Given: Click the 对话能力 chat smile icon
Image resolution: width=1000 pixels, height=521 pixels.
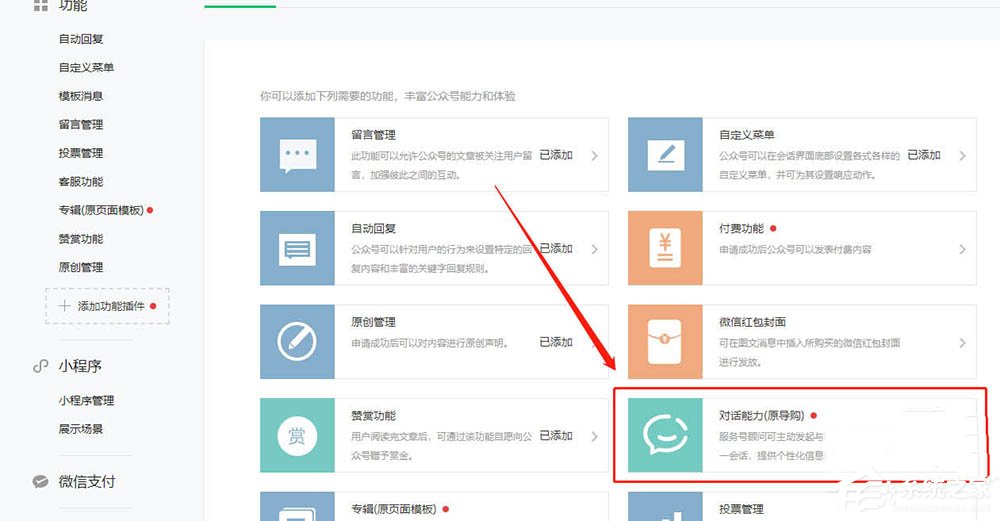Looking at the screenshot, I should [665, 435].
